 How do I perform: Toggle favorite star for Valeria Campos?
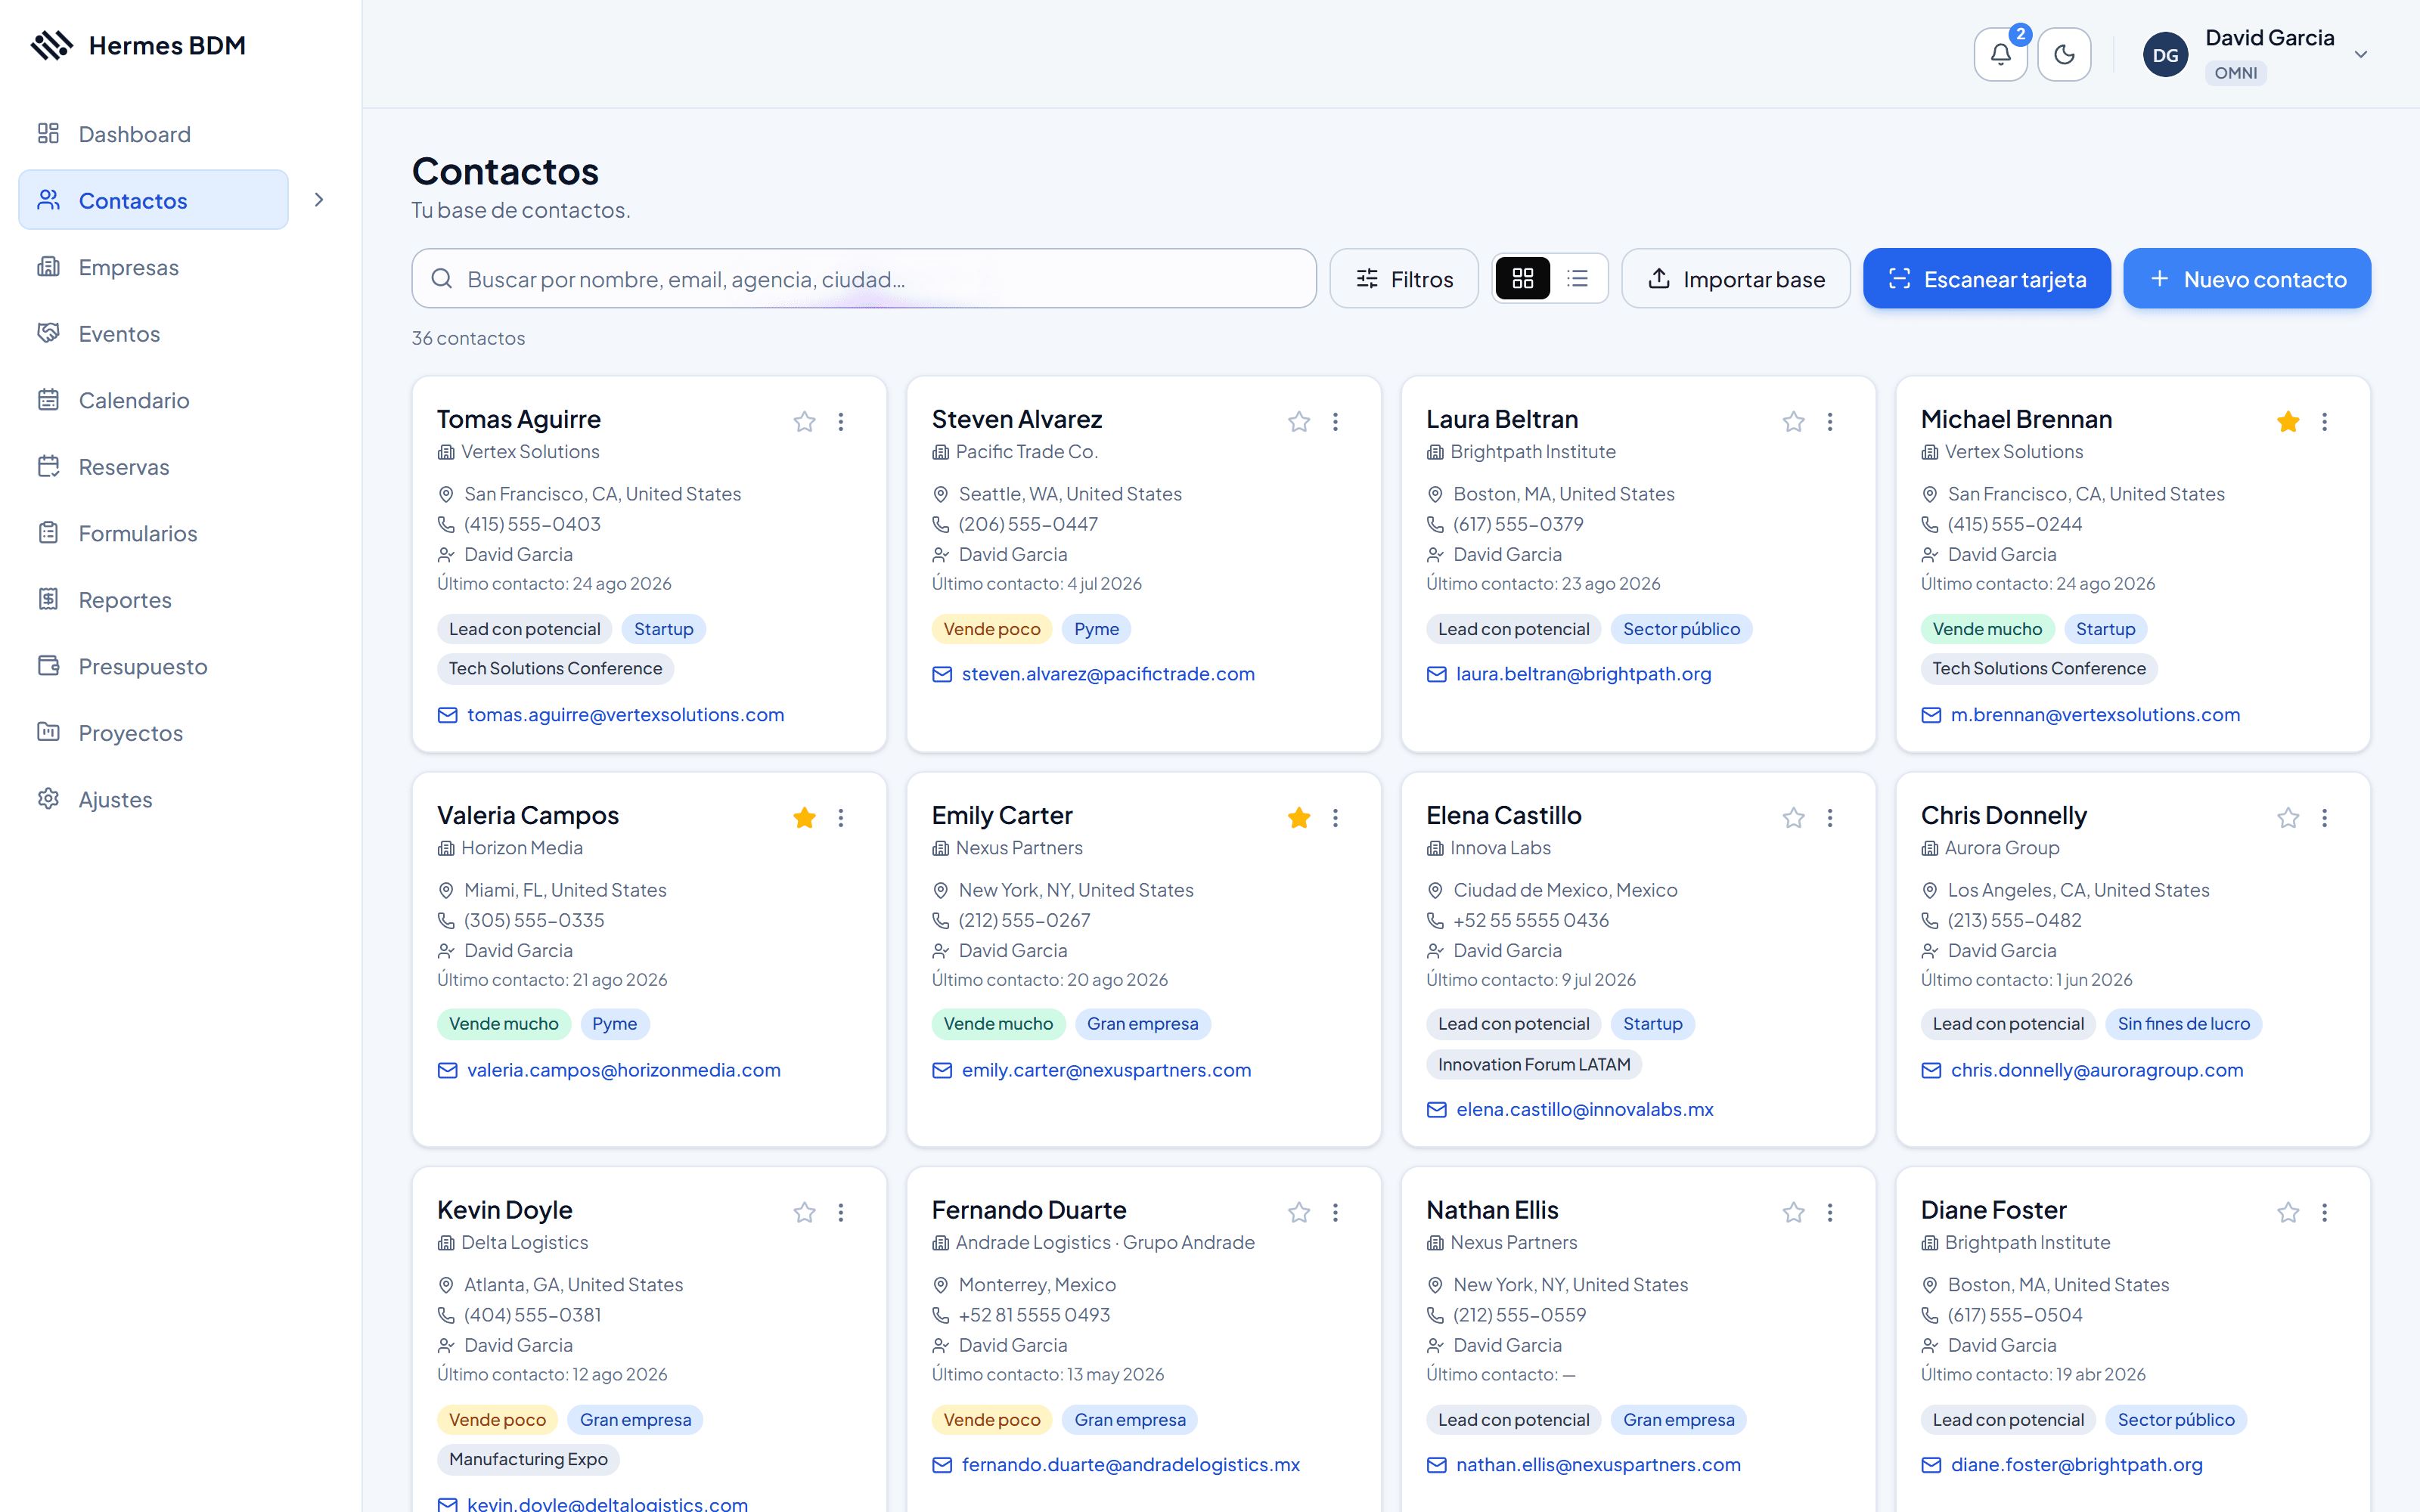pos(804,817)
